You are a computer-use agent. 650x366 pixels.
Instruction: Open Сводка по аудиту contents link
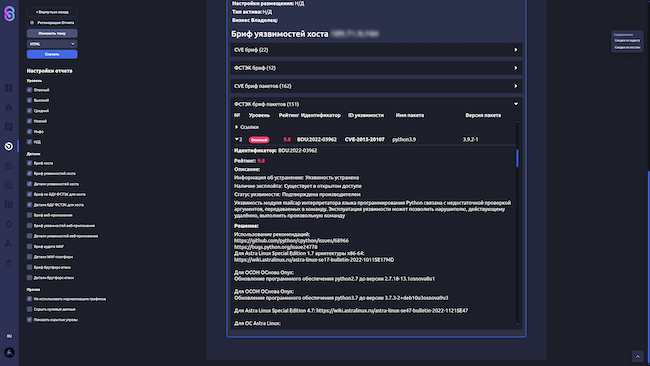pos(627,41)
